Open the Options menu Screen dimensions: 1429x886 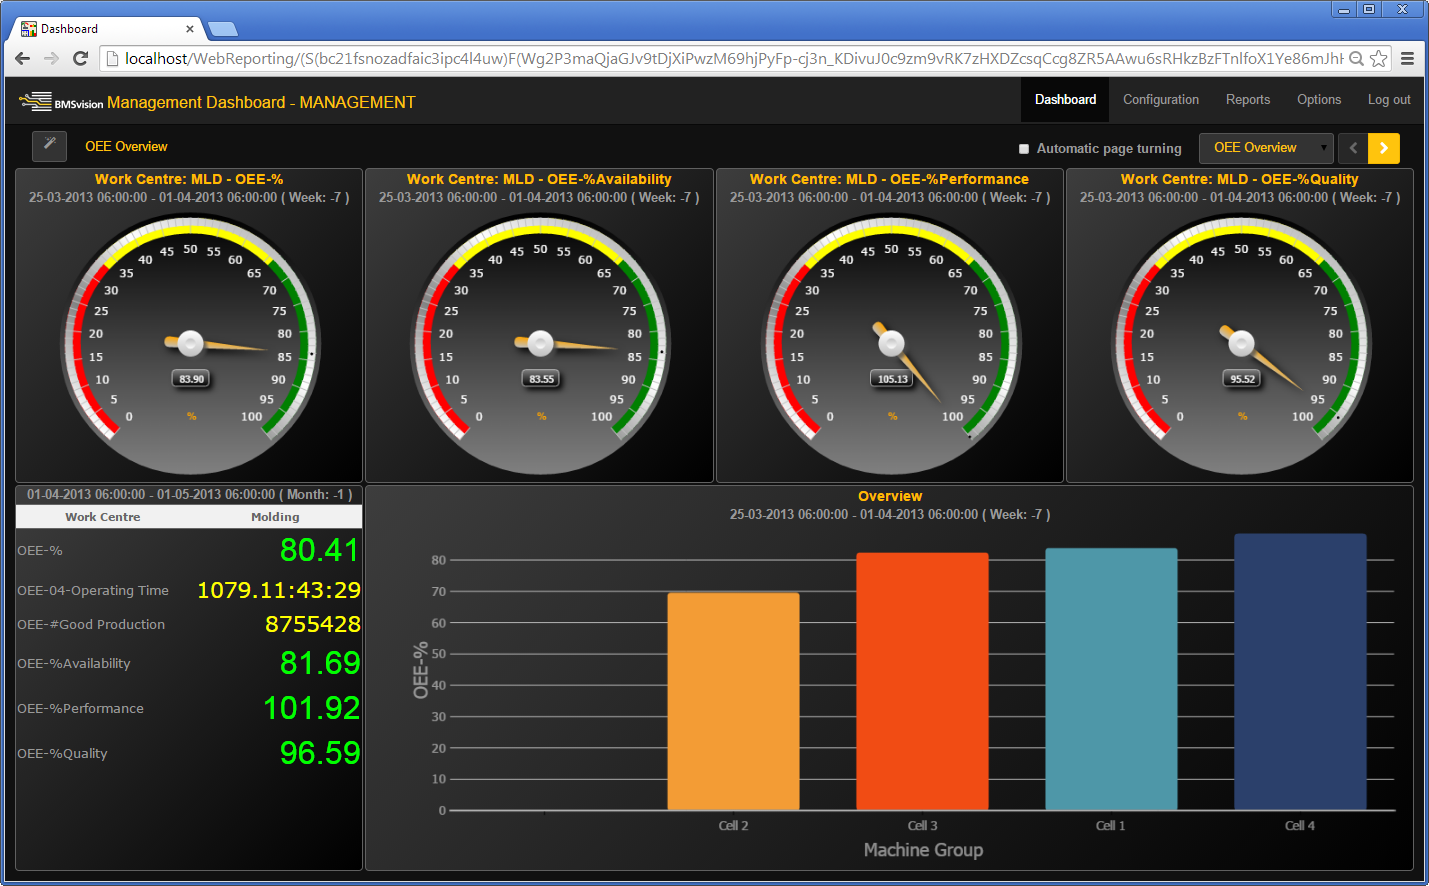[1318, 100]
